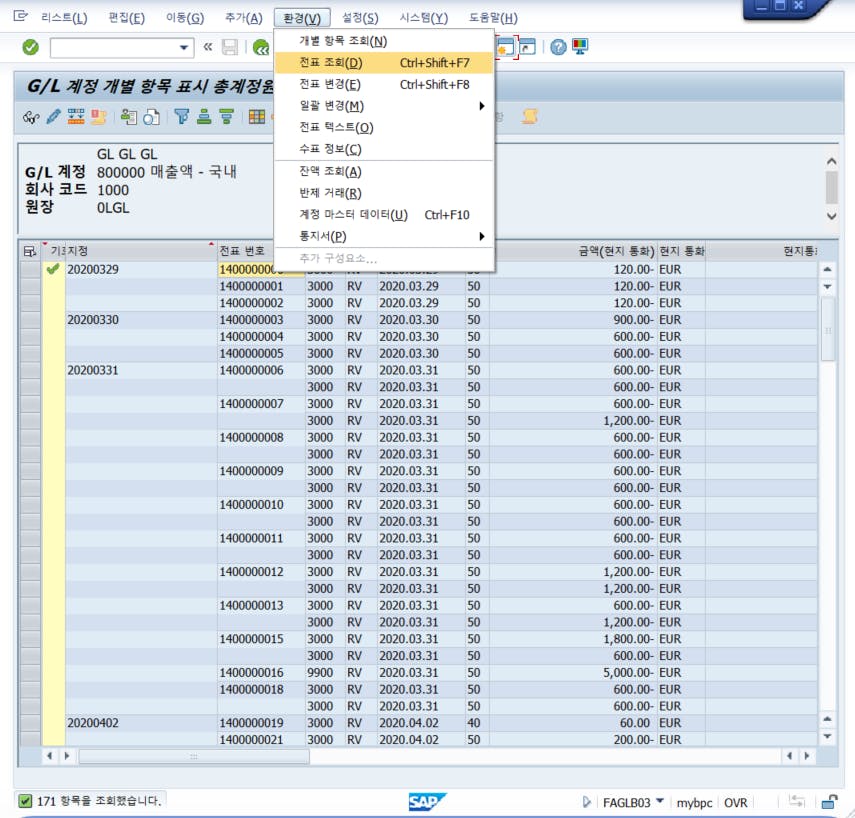855x818 pixels.
Task: Choose 전표 텍스트(O) menu entry
Action: (384, 128)
